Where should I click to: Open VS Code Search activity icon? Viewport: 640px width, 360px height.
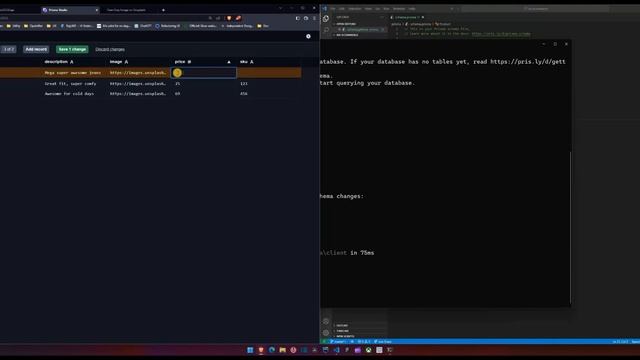point(326,29)
